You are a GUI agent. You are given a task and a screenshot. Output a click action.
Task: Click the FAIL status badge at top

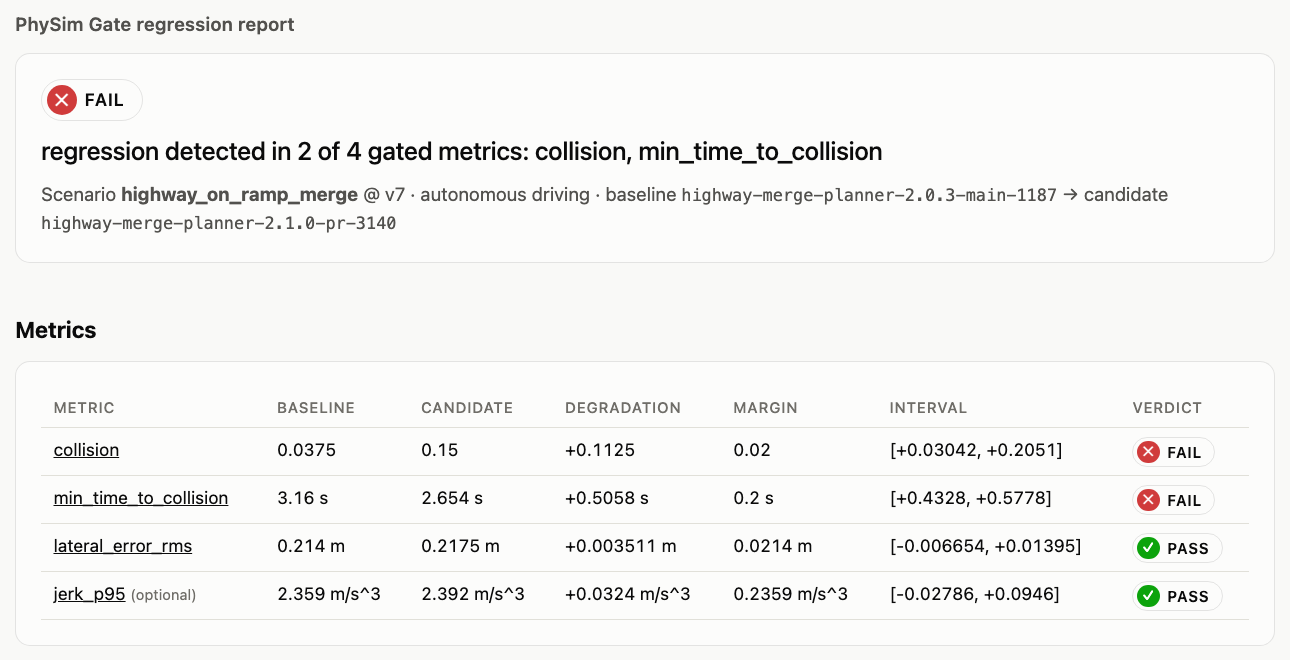(x=92, y=100)
